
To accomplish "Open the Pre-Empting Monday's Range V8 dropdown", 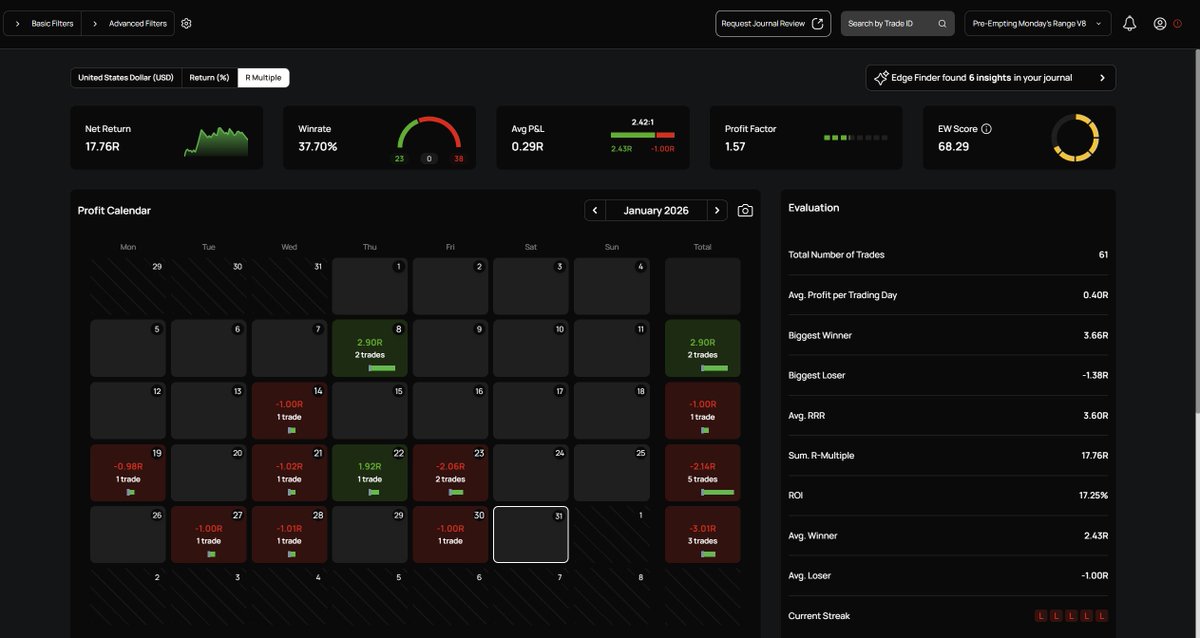I will point(1037,23).
